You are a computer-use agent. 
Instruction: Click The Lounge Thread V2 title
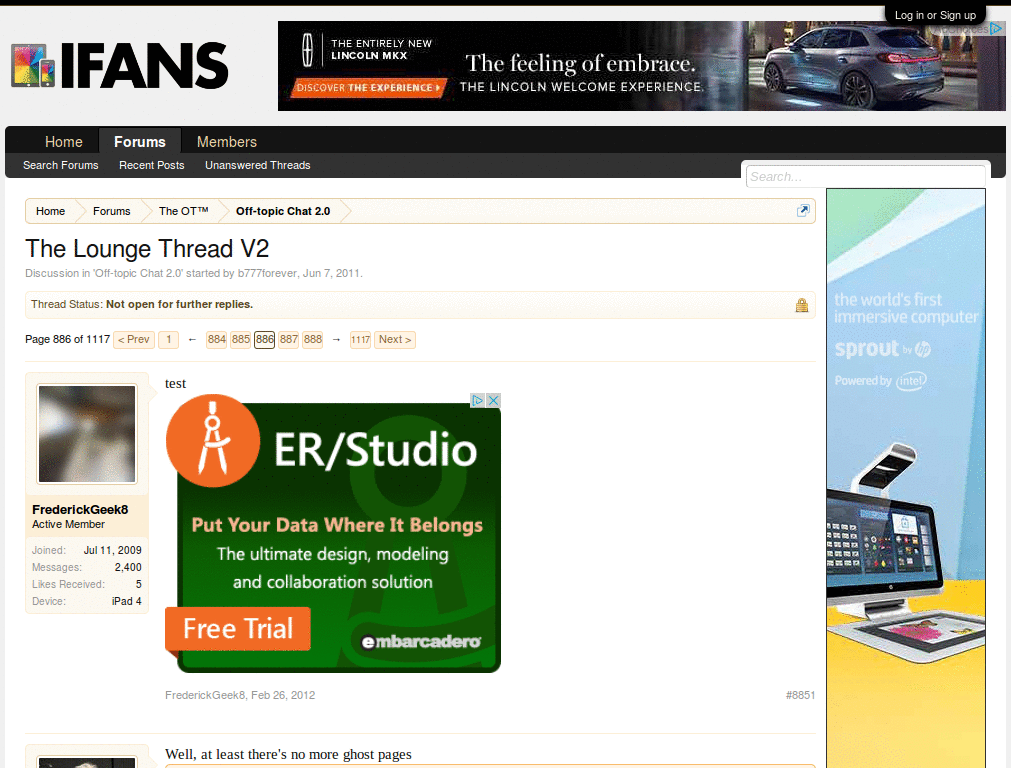coord(147,249)
